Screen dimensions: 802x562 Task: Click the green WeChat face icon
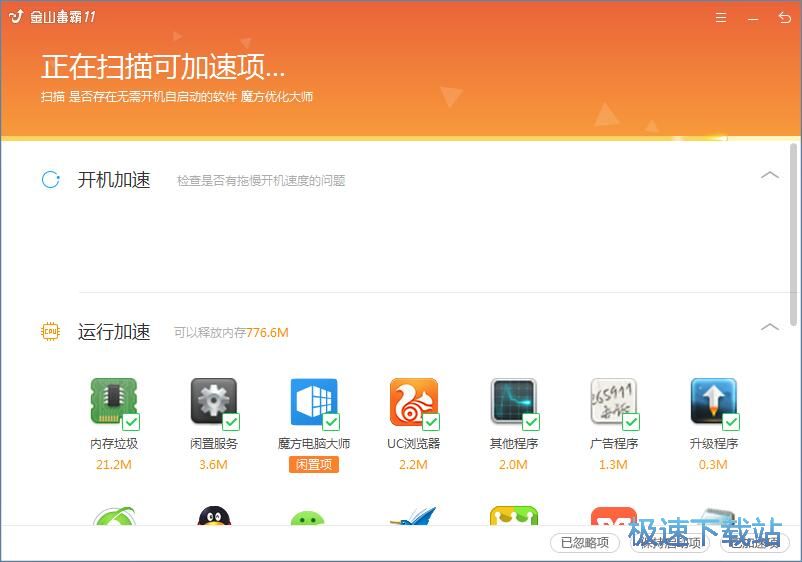tap(307, 518)
